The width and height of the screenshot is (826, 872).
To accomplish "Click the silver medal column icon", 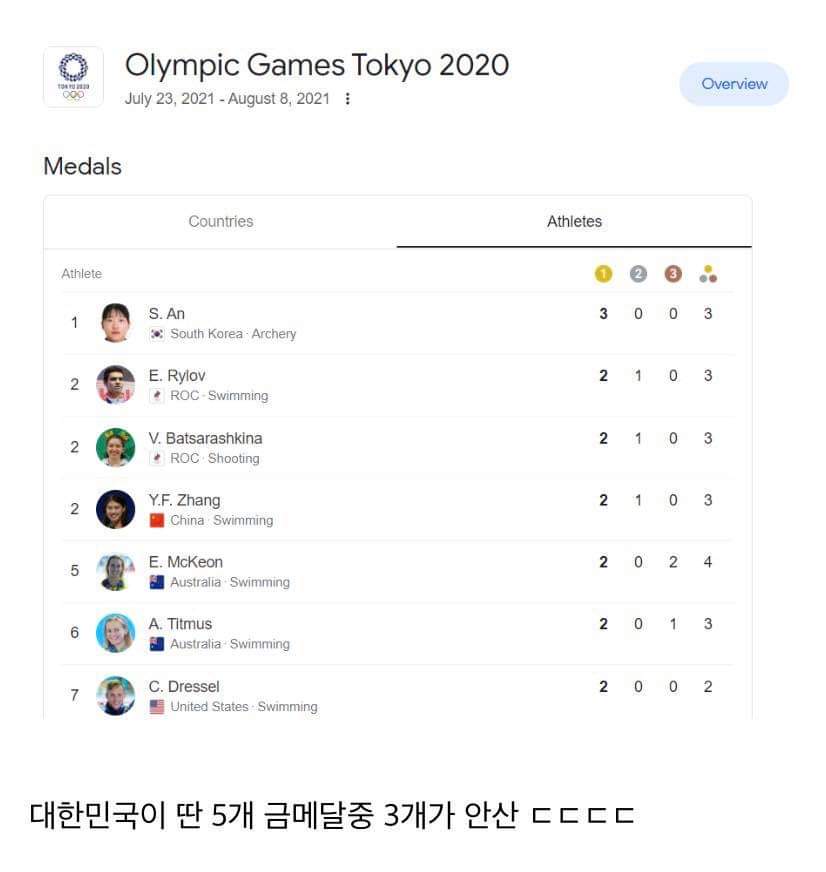I will tap(638, 274).
